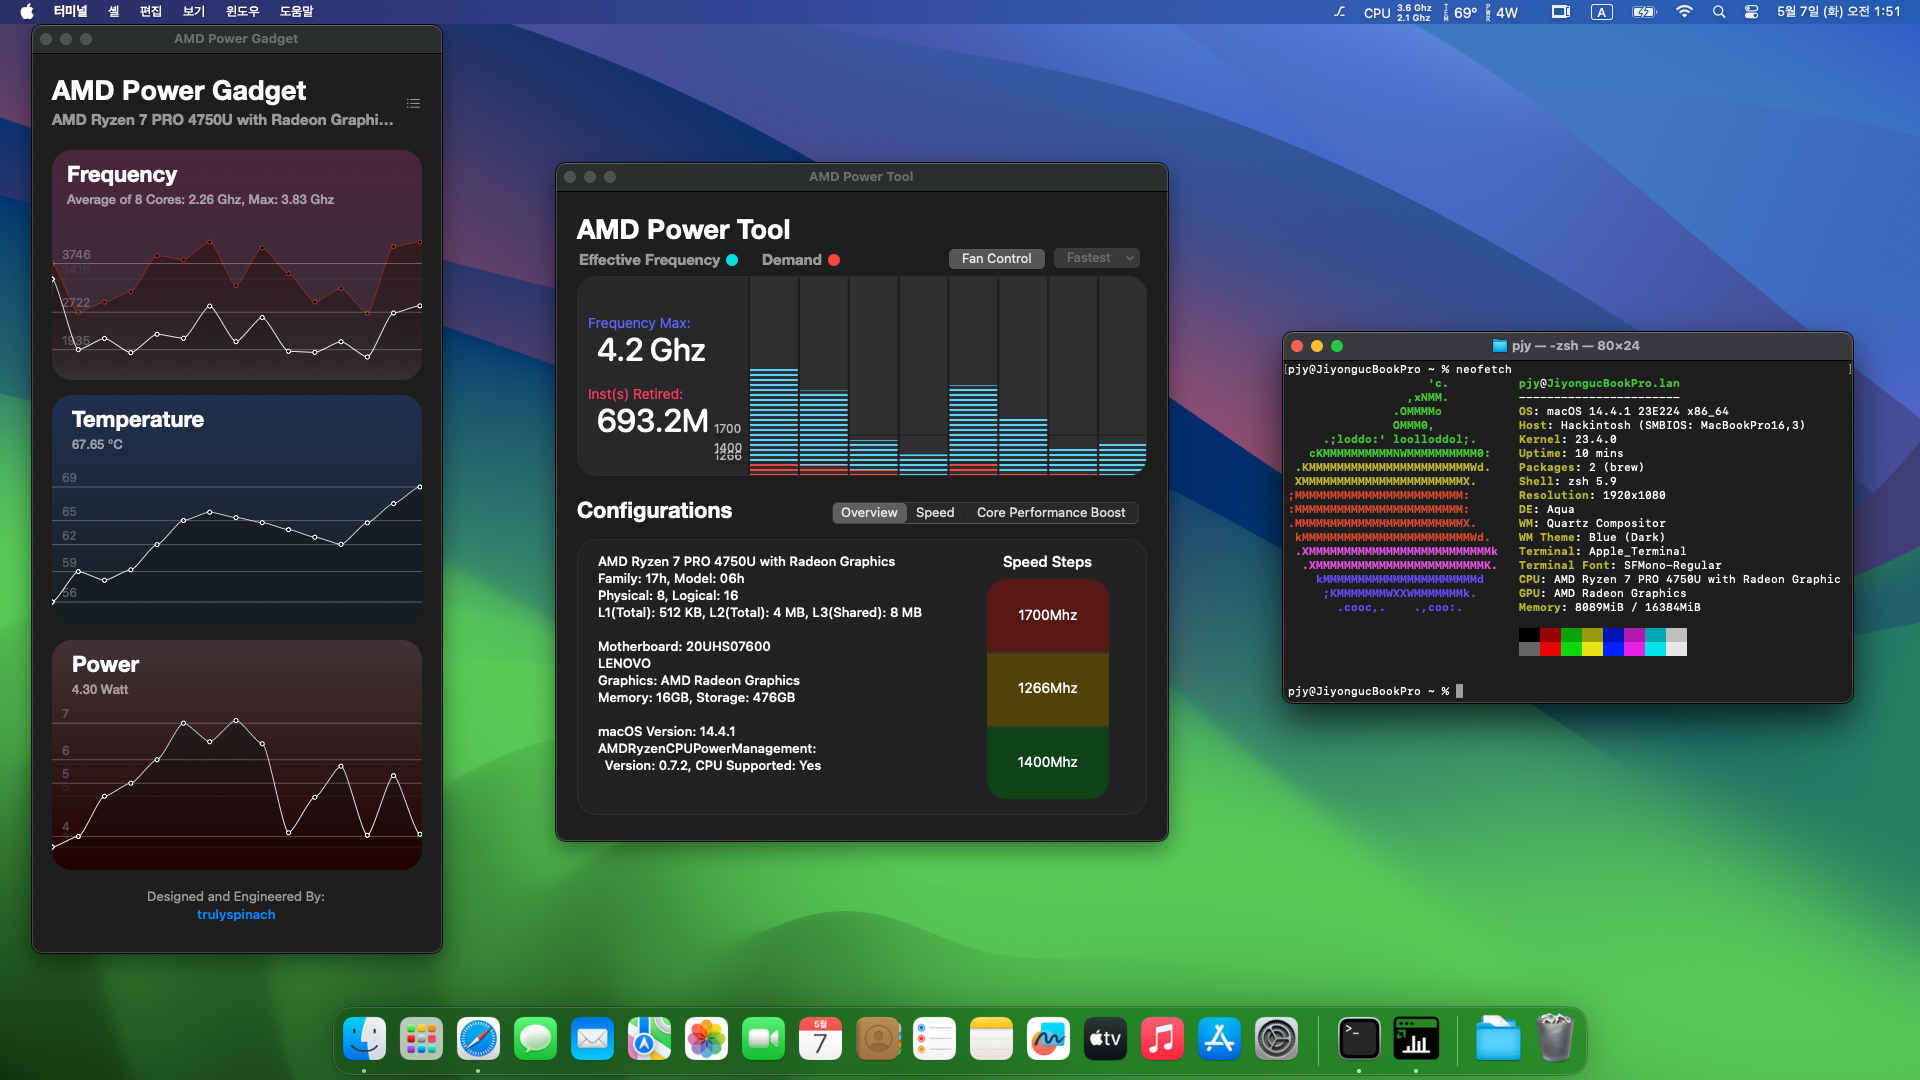Viewport: 1920px width, 1080px height.
Task: Open Contacts from the dock
Action: (x=877, y=1039)
